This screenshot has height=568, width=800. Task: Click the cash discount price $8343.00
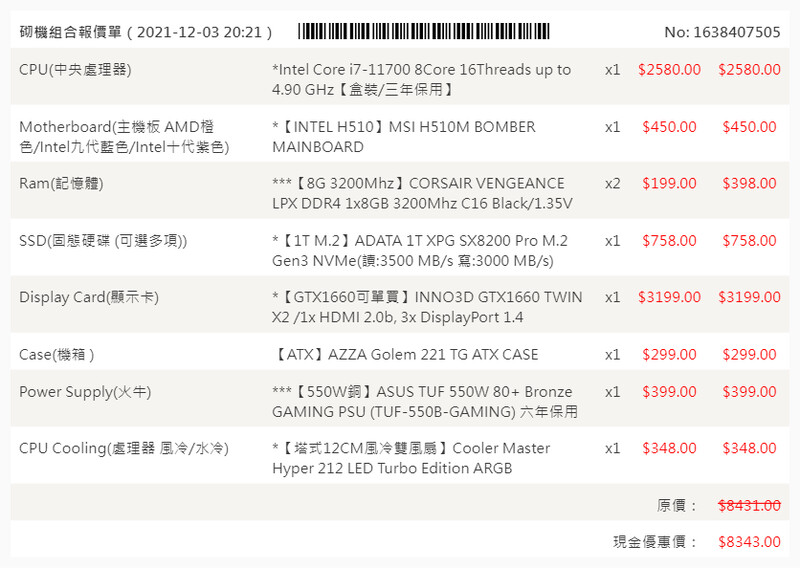coord(749,542)
